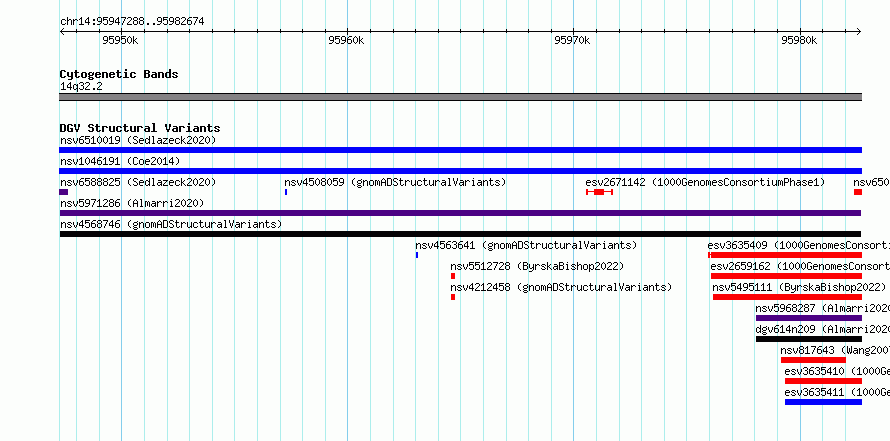Click the gray 14q32.2 cytogenetic band bar
This screenshot has height=441, width=890.
pyautogui.click(x=460, y=97)
